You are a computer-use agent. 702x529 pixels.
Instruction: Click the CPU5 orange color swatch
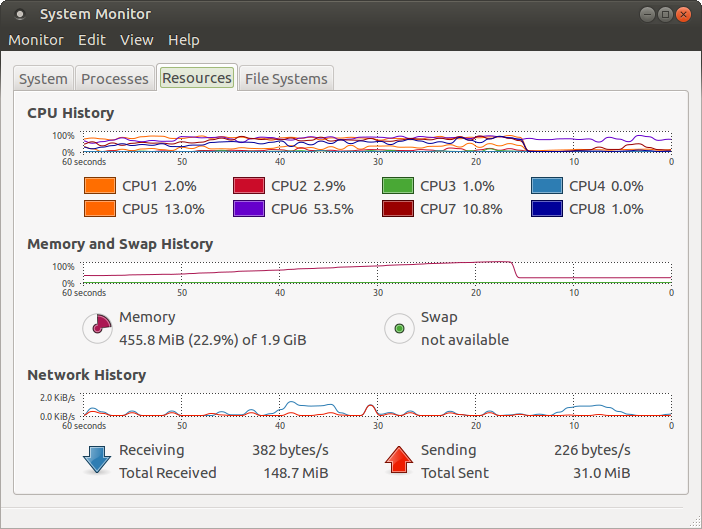coord(100,209)
